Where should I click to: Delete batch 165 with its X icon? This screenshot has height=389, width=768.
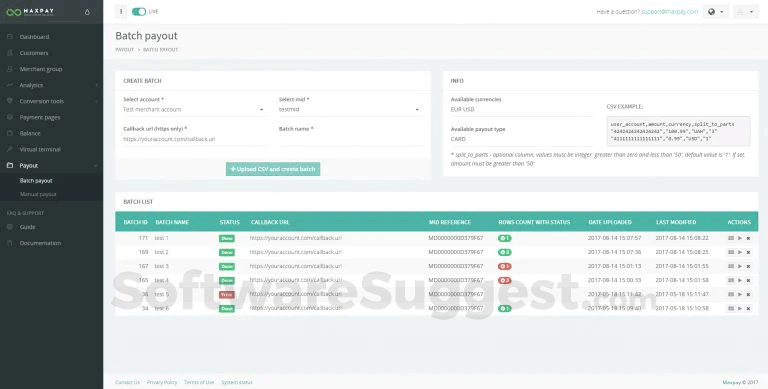point(748,280)
